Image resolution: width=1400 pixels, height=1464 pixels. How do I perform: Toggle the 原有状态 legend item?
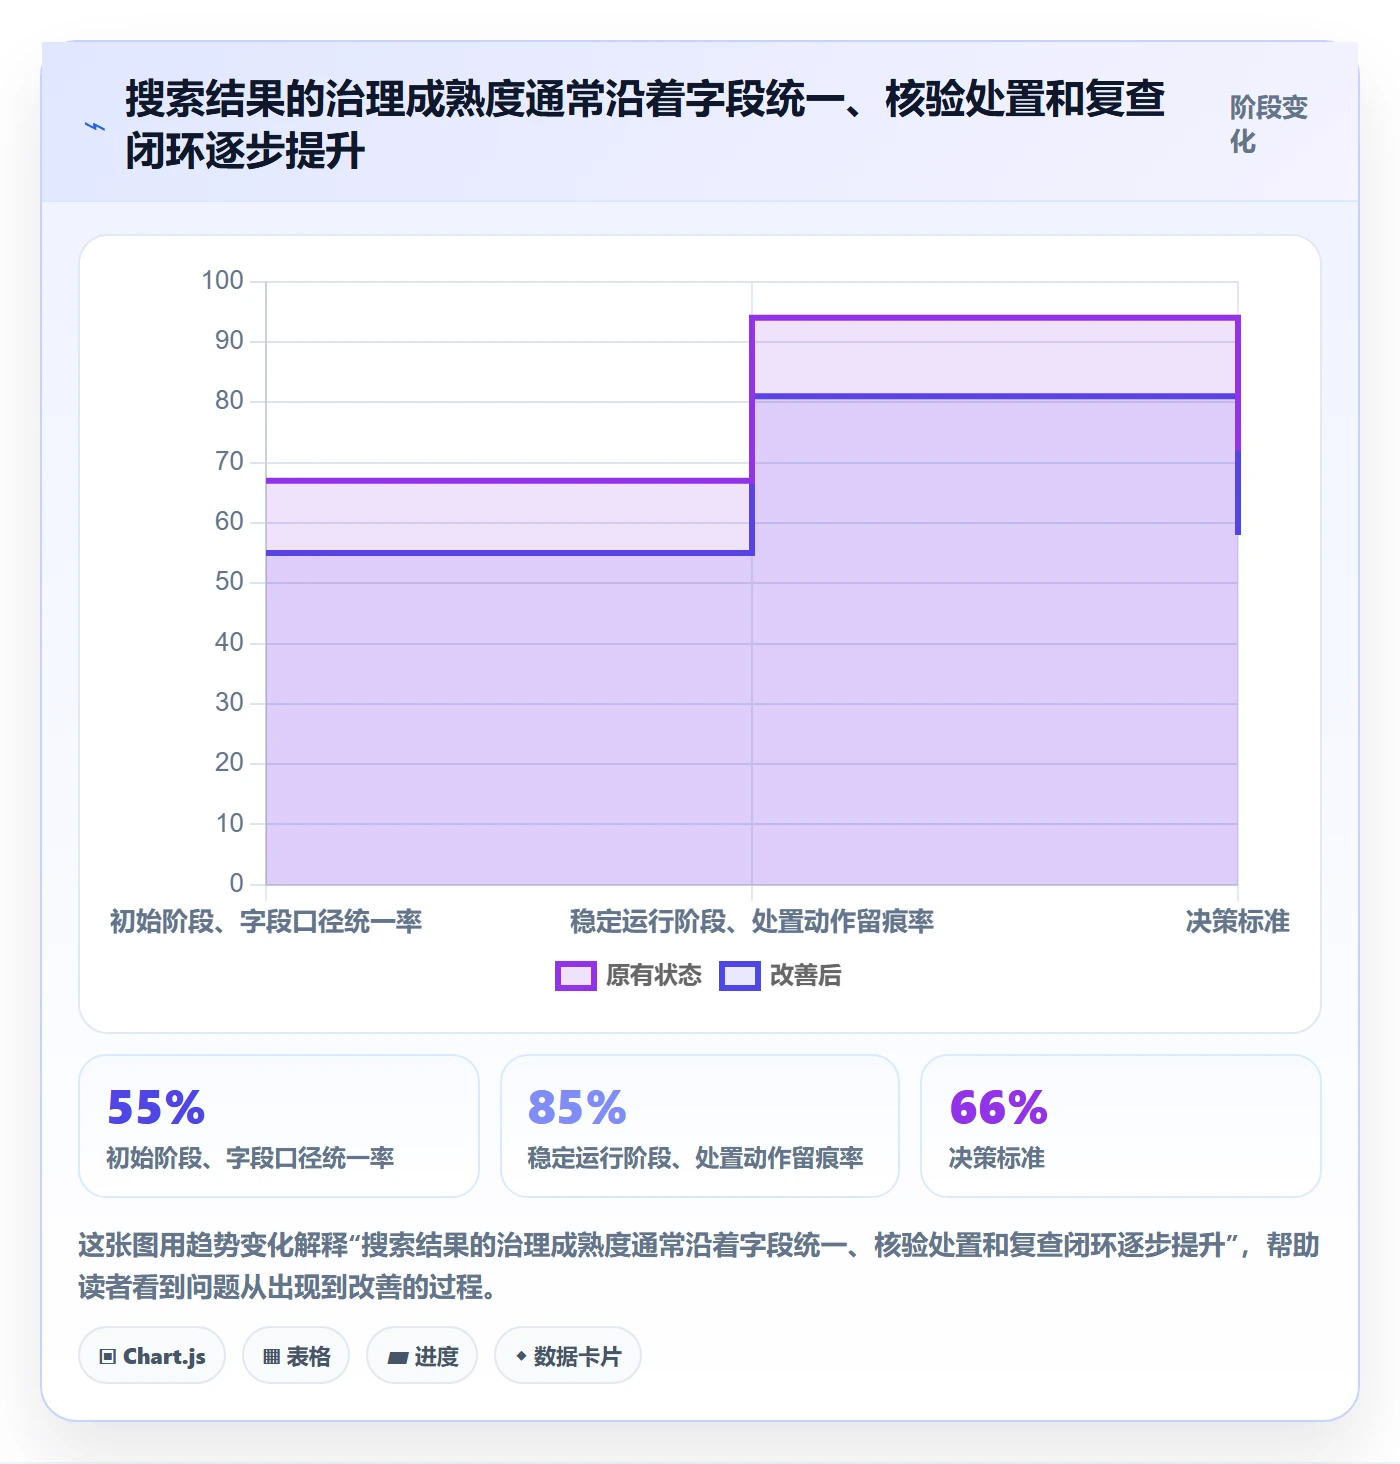629,976
